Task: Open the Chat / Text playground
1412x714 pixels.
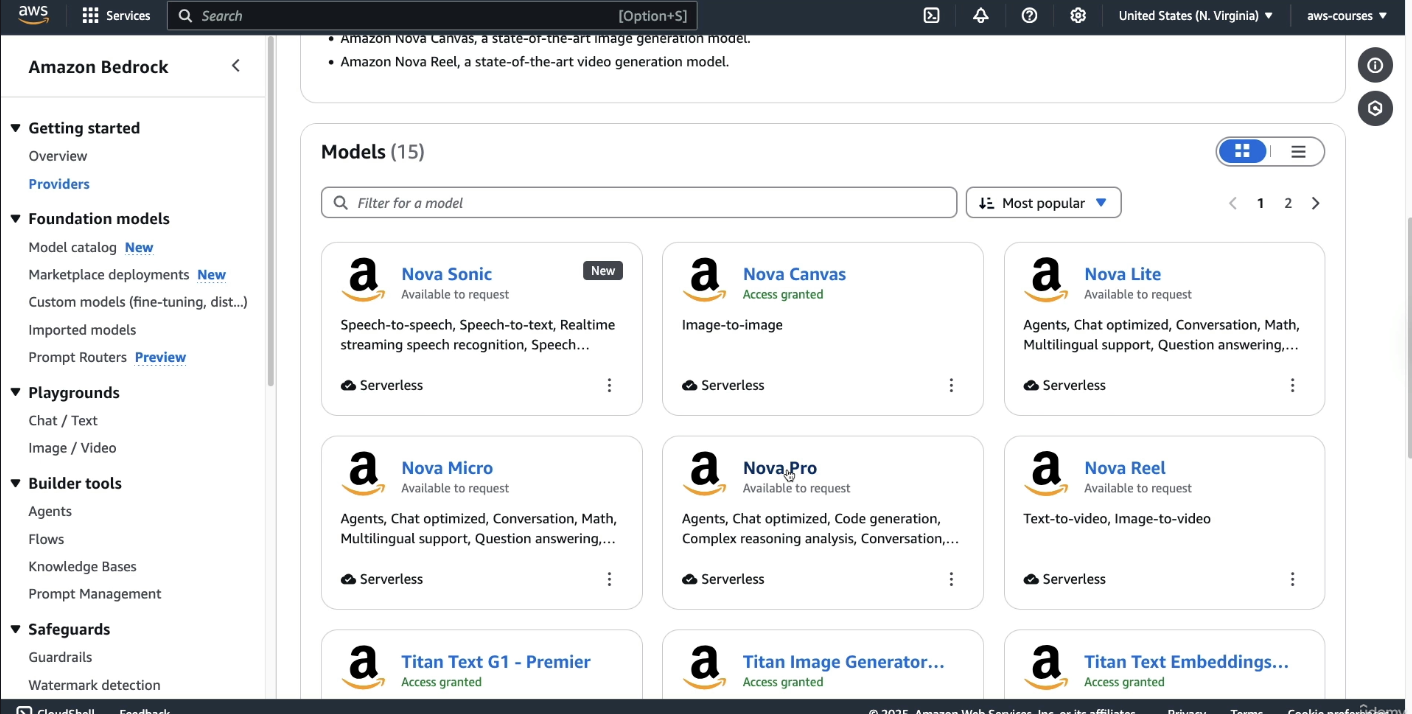Action: (63, 421)
